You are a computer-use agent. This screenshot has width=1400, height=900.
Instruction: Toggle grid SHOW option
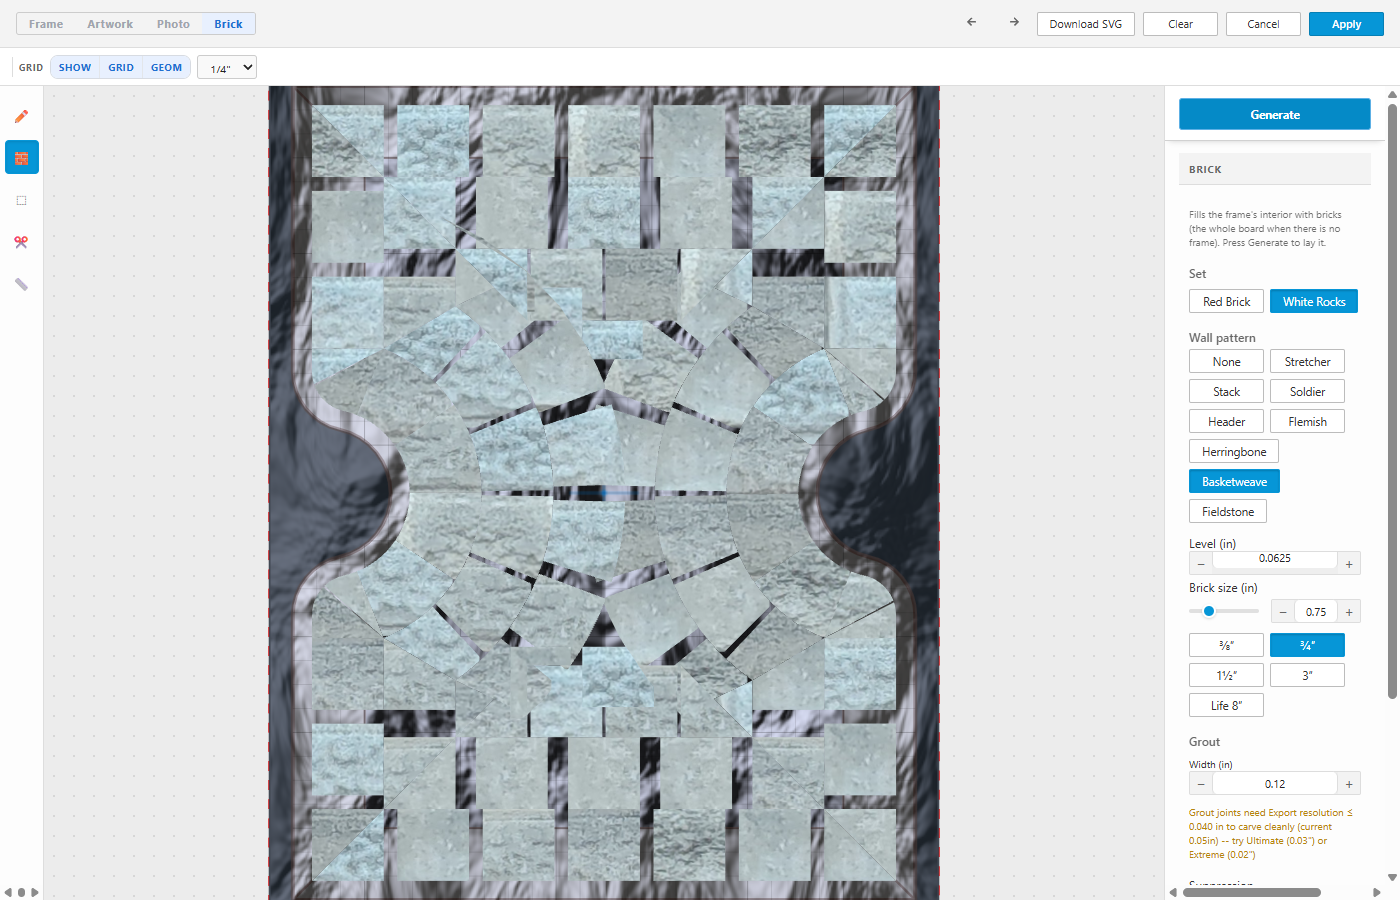click(x=75, y=68)
